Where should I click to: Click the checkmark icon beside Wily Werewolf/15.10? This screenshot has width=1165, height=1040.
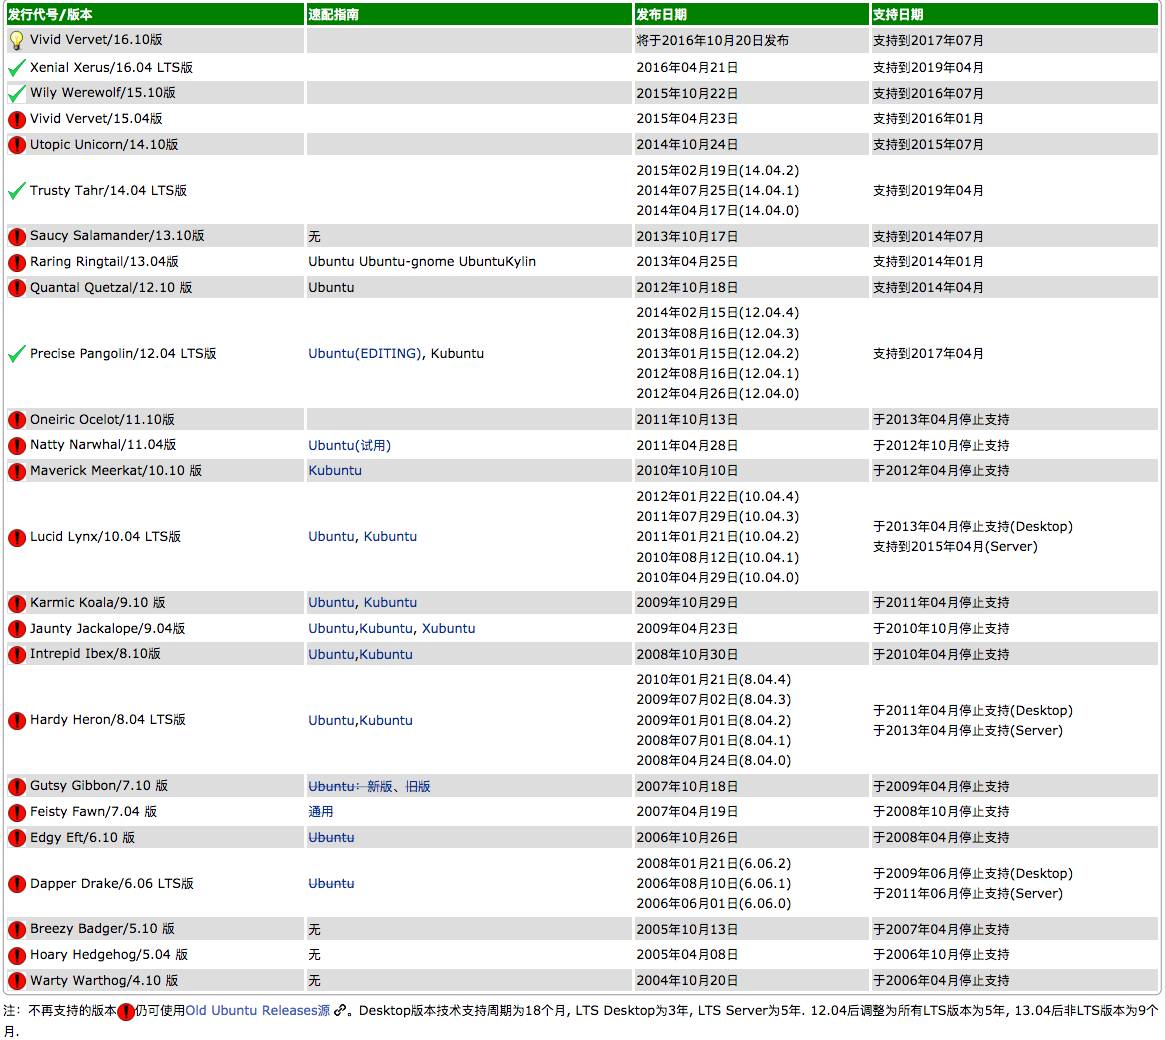click(x=16, y=94)
